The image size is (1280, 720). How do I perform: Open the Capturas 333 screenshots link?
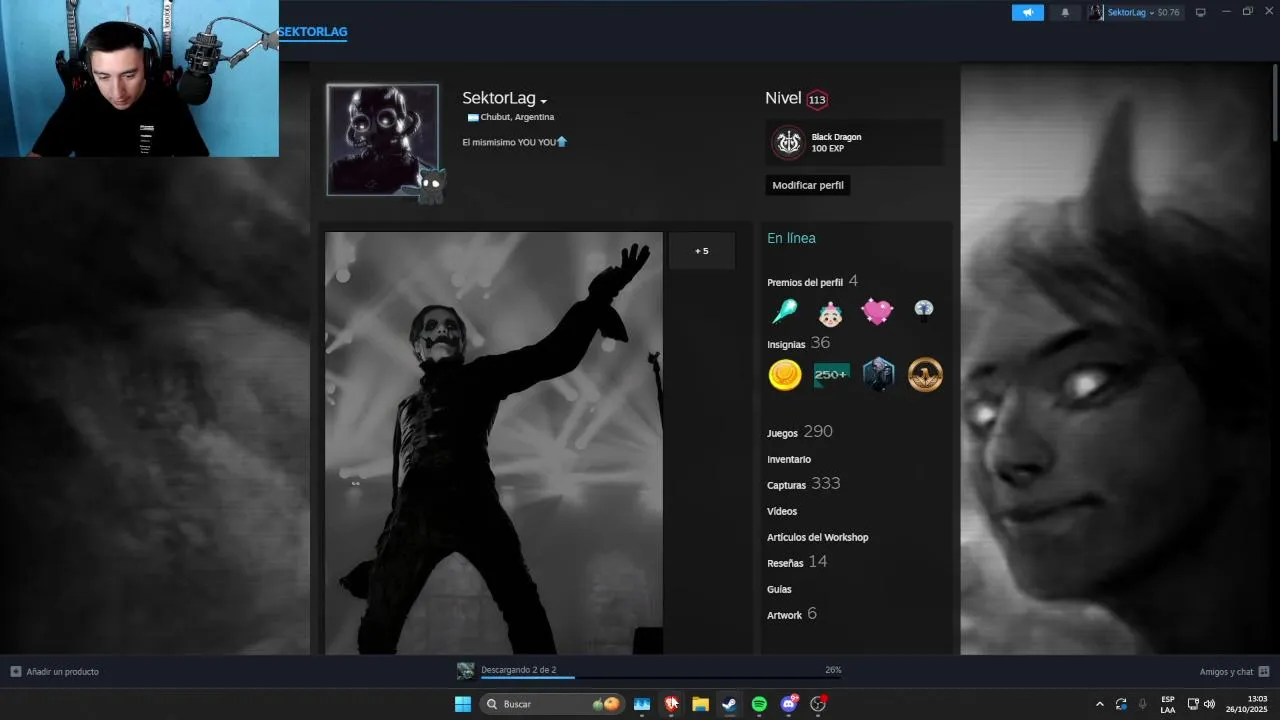(803, 484)
